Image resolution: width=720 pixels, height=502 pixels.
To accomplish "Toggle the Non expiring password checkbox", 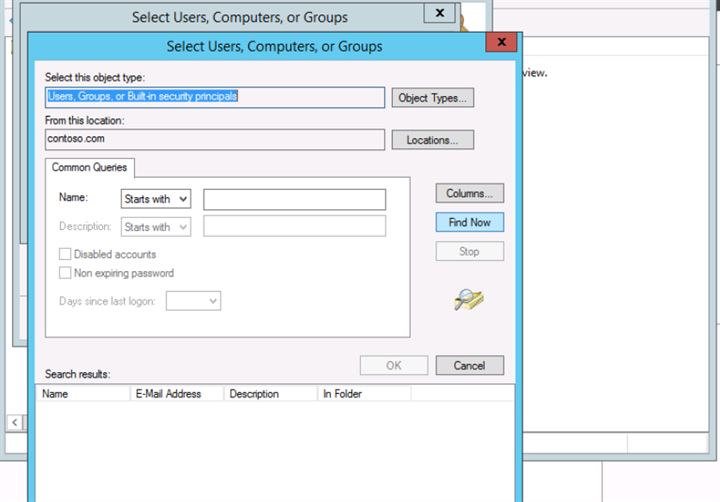I will (x=65, y=273).
